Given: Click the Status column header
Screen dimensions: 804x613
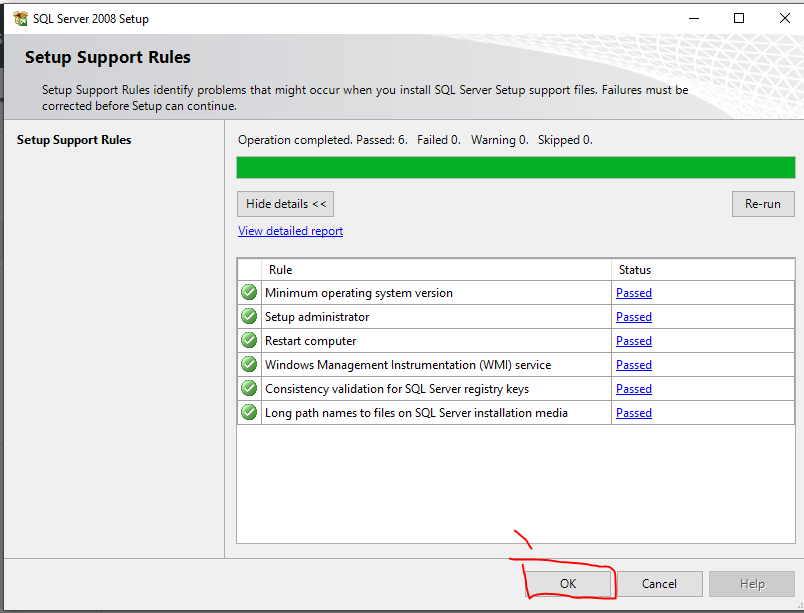Looking at the screenshot, I should (x=703, y=270).
